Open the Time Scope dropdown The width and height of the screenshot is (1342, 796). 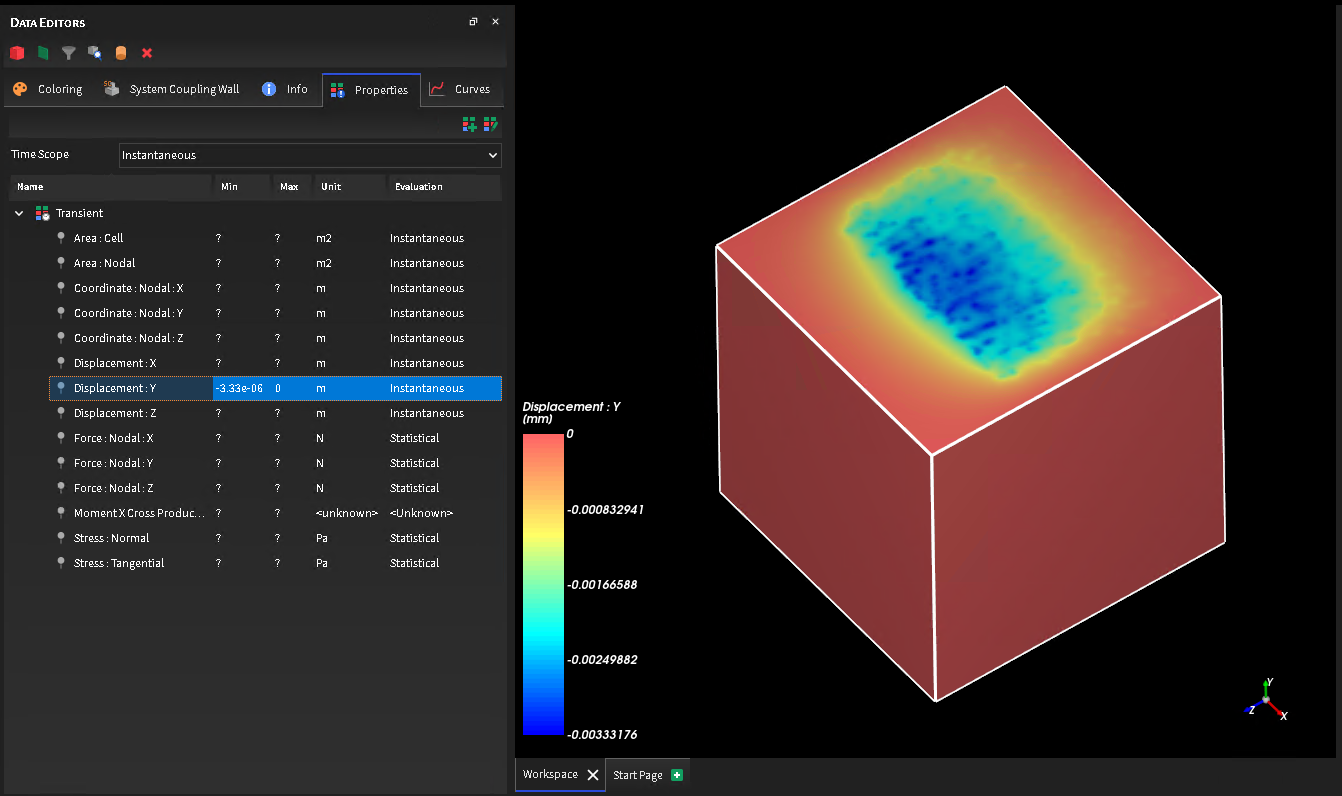309,155
